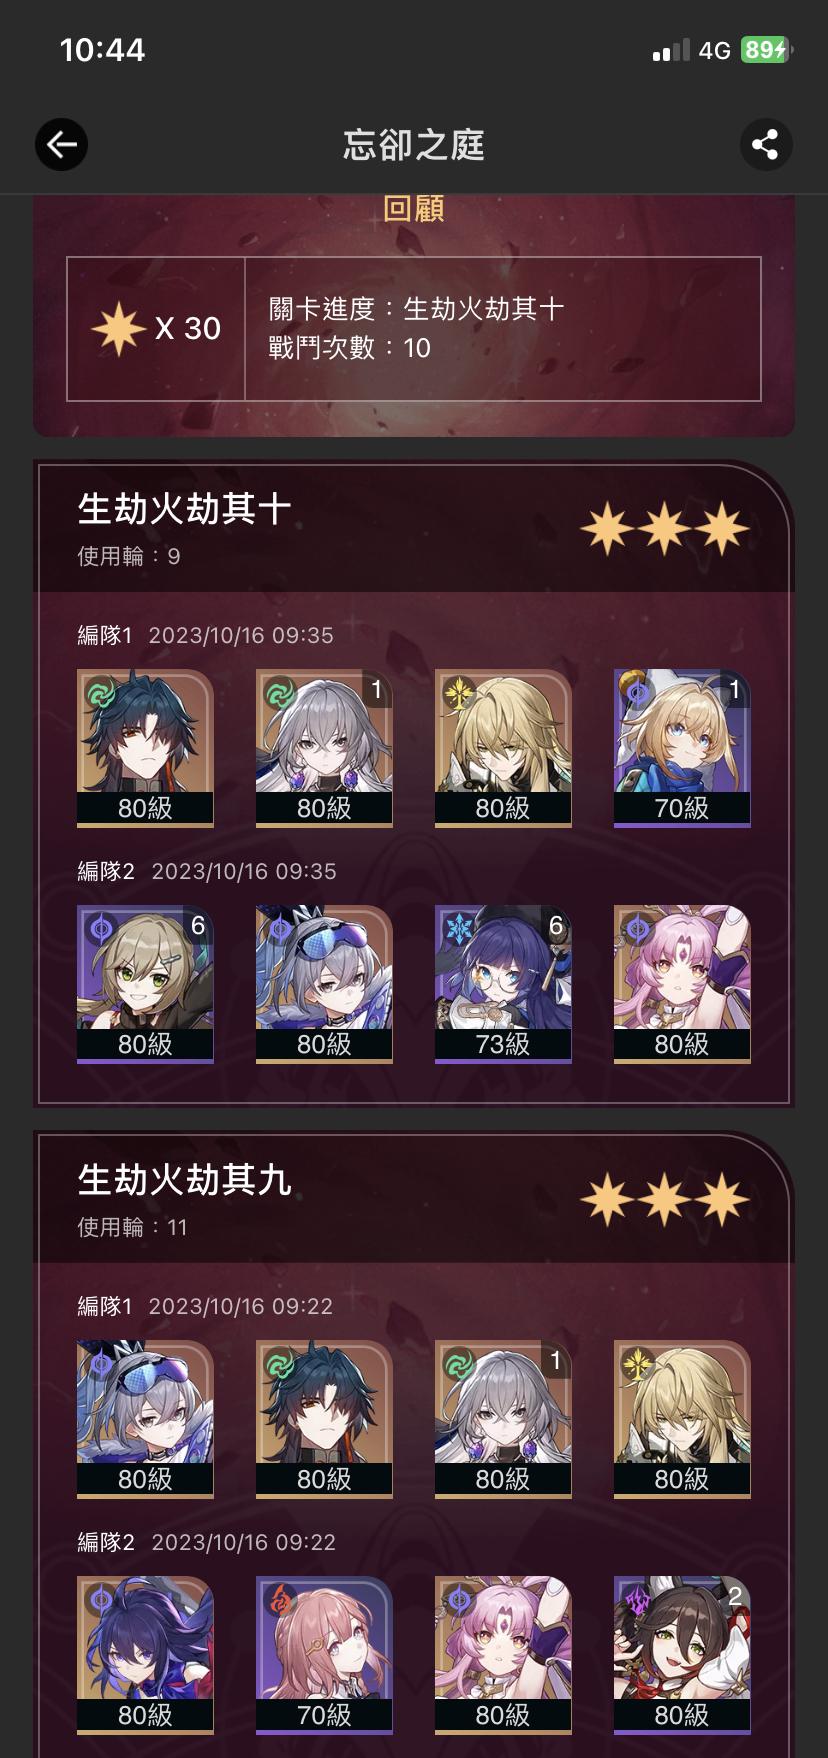This screenshot has height=1758, width=828.
Task: Tap the back arrow icon
Action: click(x=61, y=144)
